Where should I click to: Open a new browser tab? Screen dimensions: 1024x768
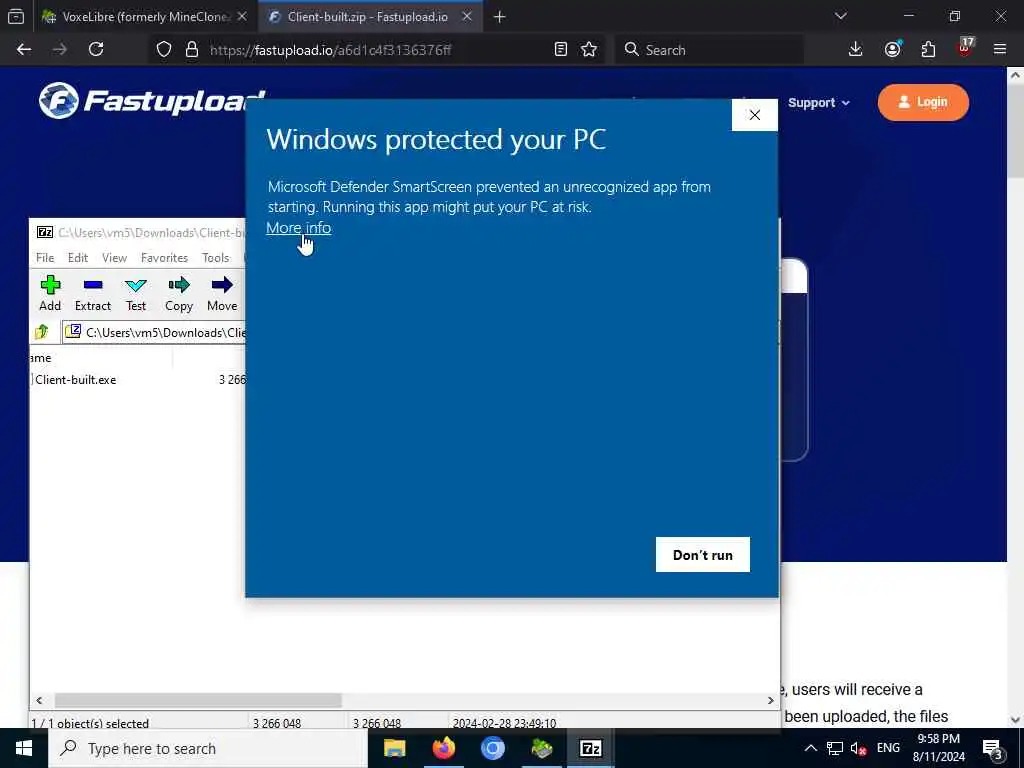click(500, 17)
